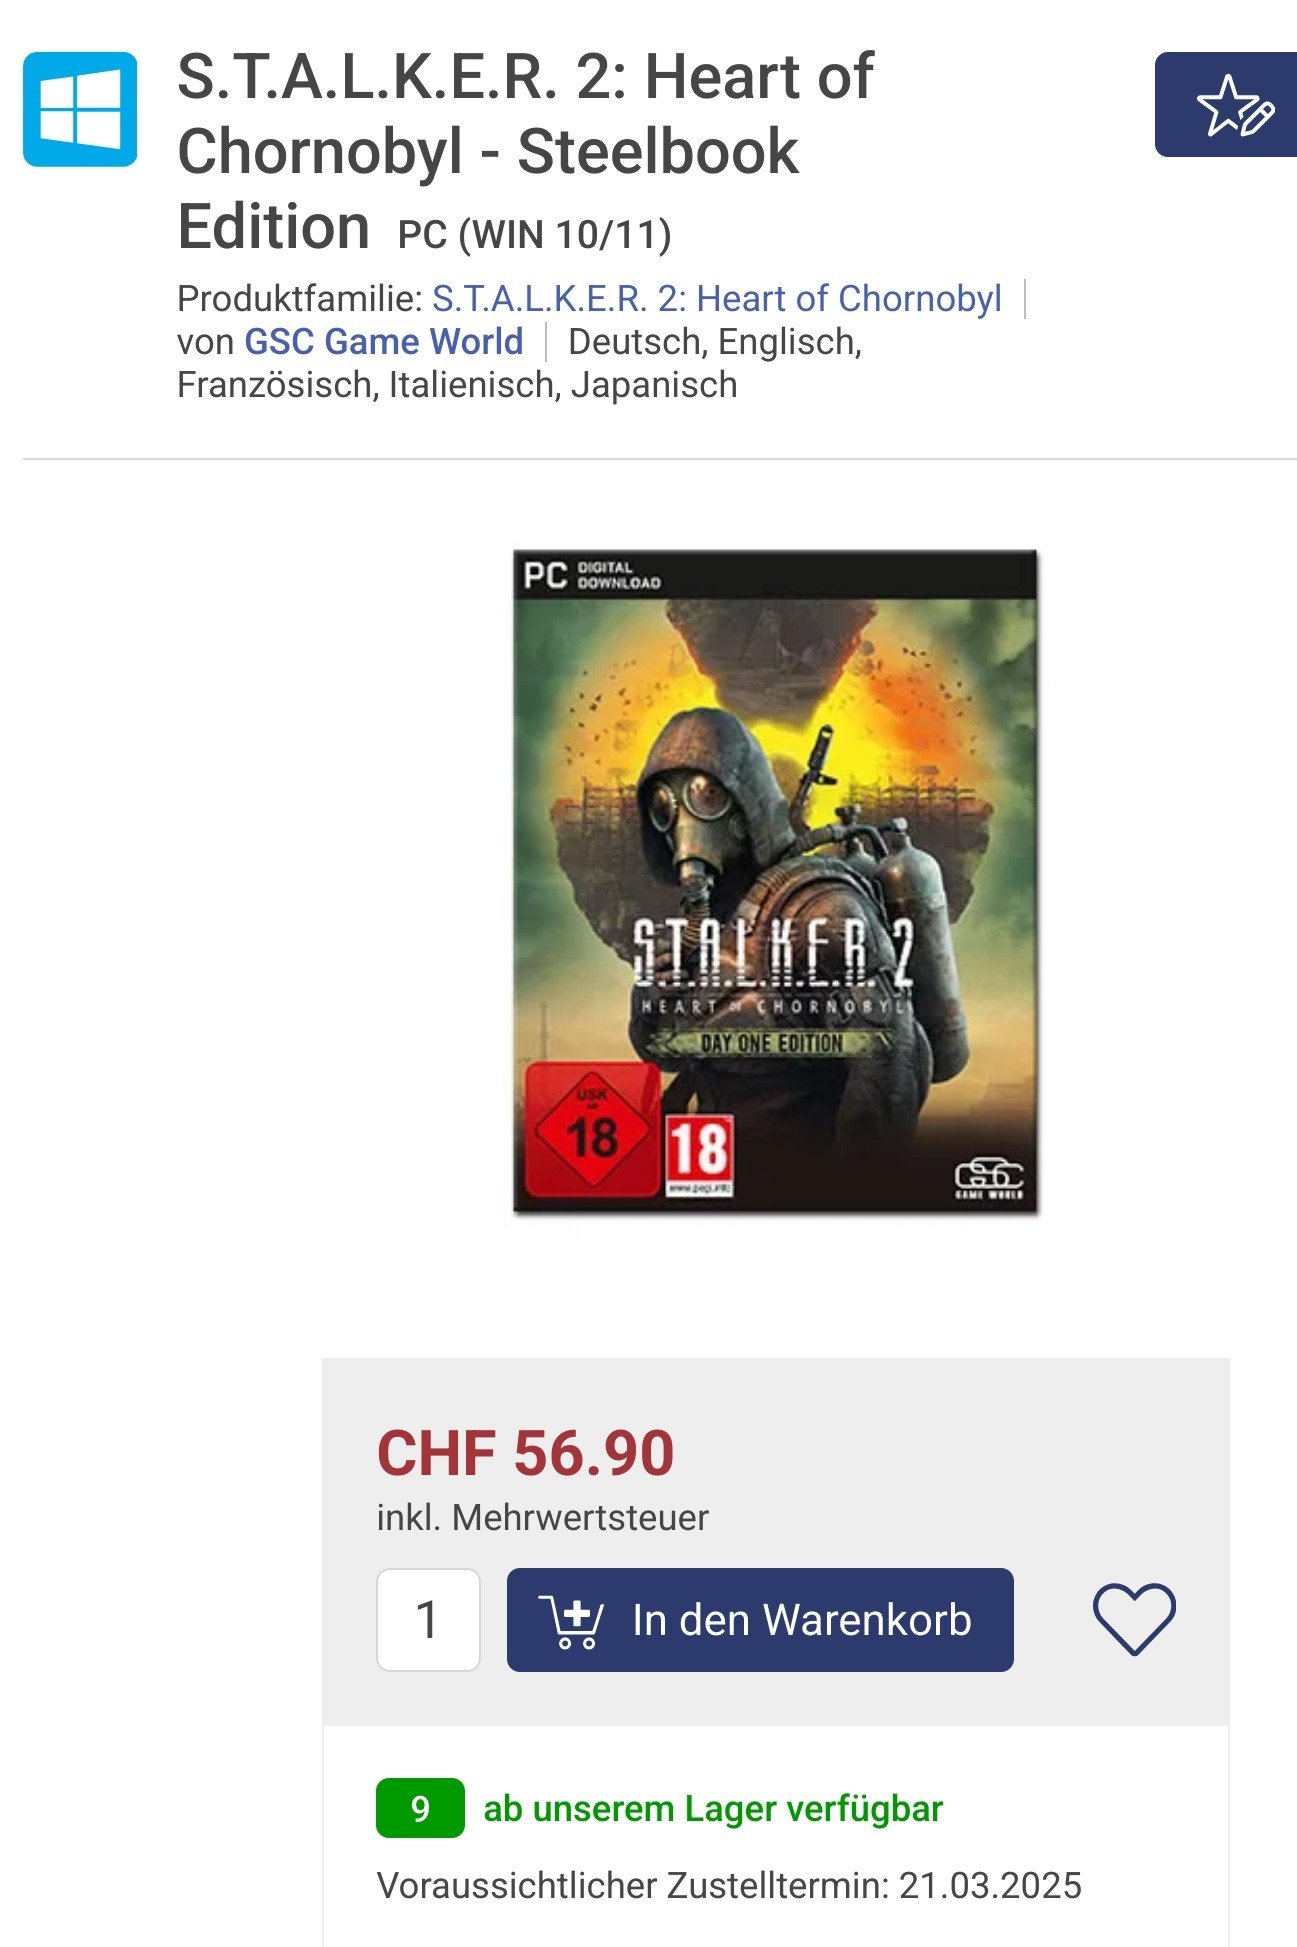
Task: Click the Voraussichtlicher Zustelltermin date line
Action: pos(729,1885)
